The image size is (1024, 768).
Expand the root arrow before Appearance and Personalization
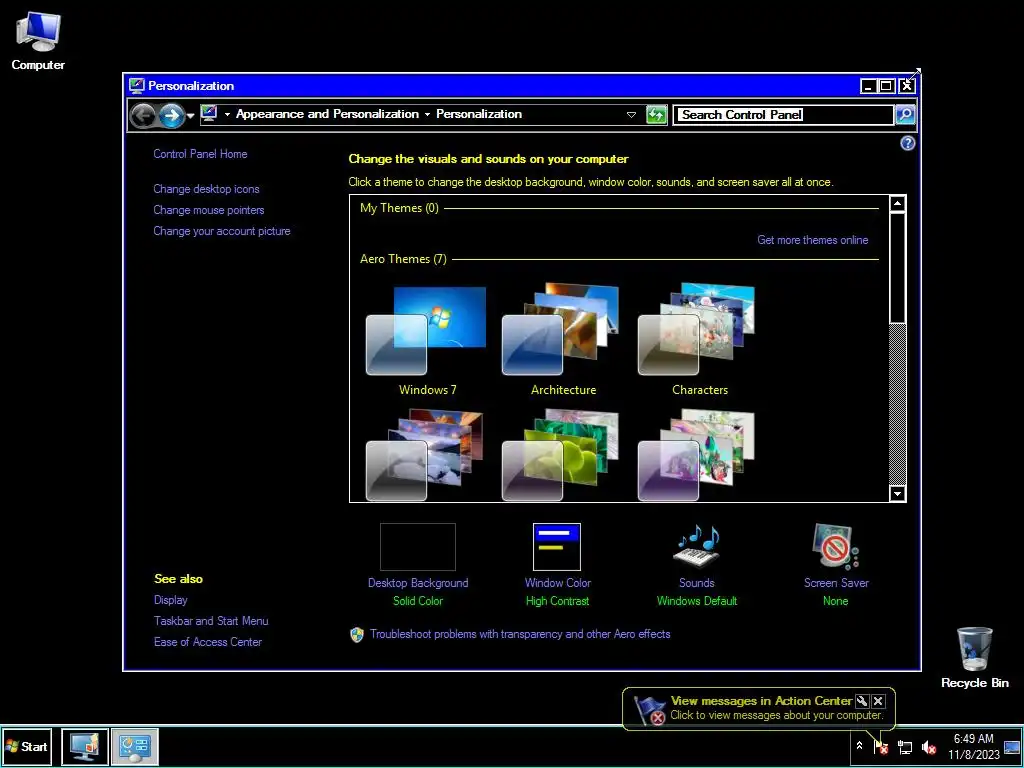point(227,114)
